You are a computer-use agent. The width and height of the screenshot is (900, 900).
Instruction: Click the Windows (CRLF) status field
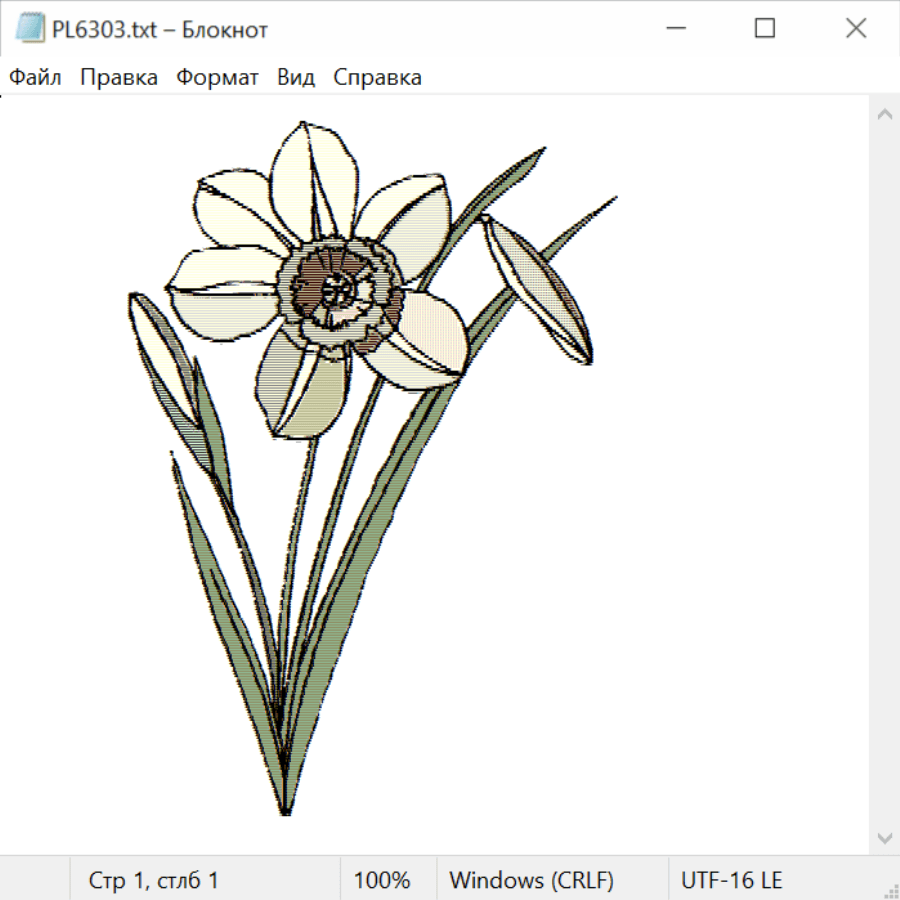[x=531, y=880]
